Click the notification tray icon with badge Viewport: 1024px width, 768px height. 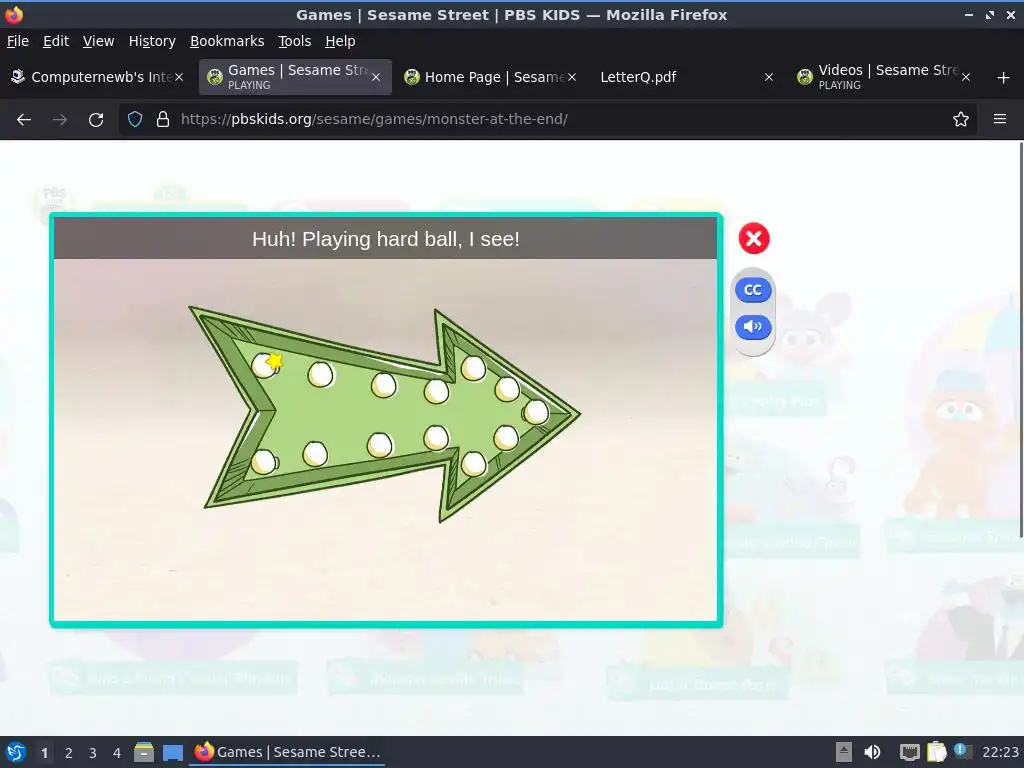(961, 751)
